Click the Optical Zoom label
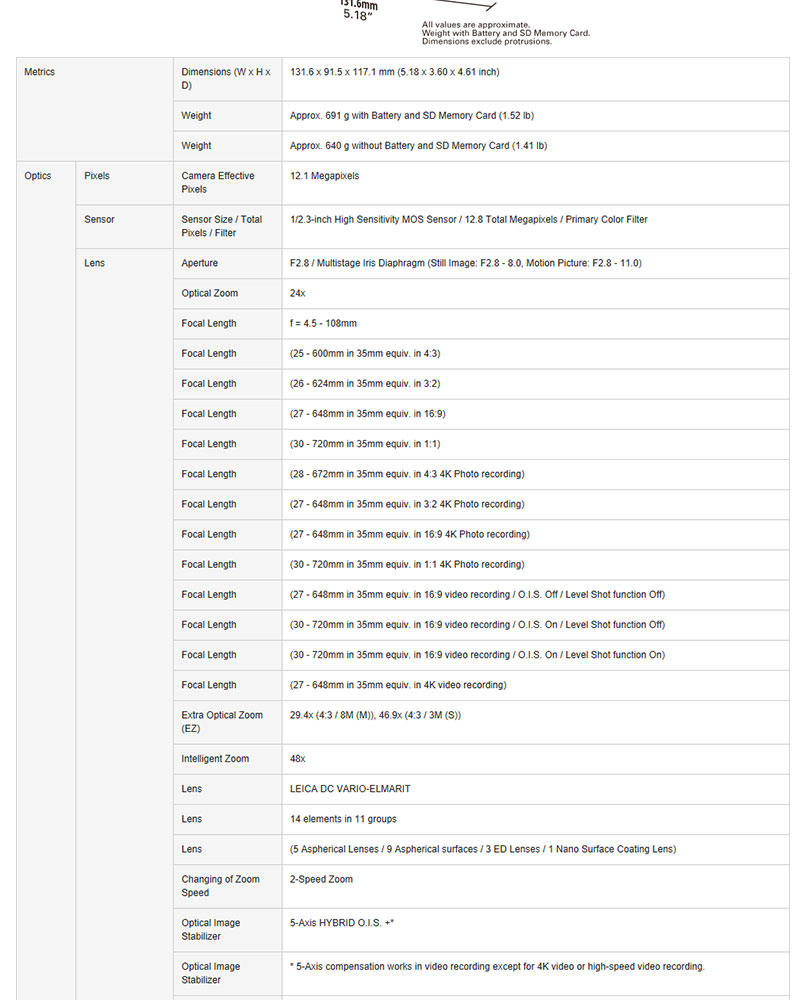Image resolution: width=800 pixels, height=1000 pixels. tap(210, 294)
